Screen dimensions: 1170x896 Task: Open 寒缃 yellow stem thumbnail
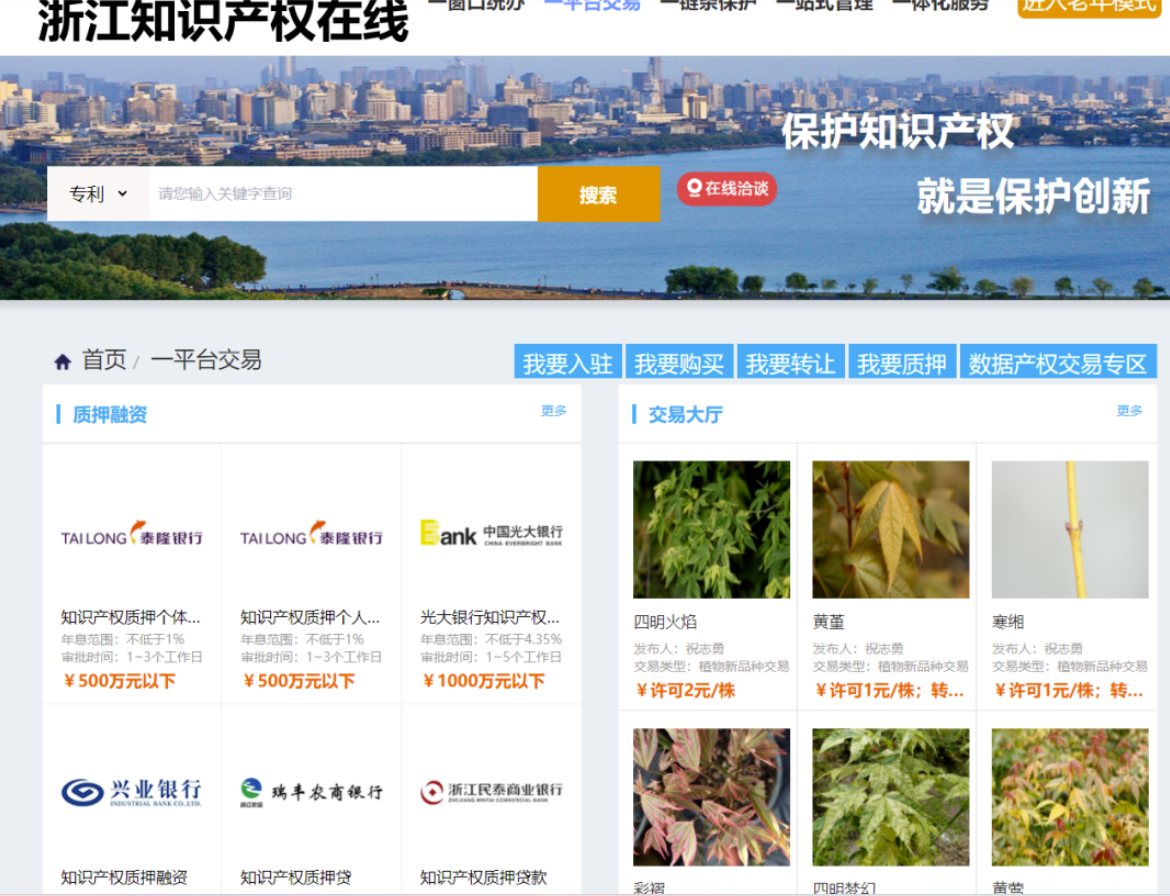pos(1070,530)
